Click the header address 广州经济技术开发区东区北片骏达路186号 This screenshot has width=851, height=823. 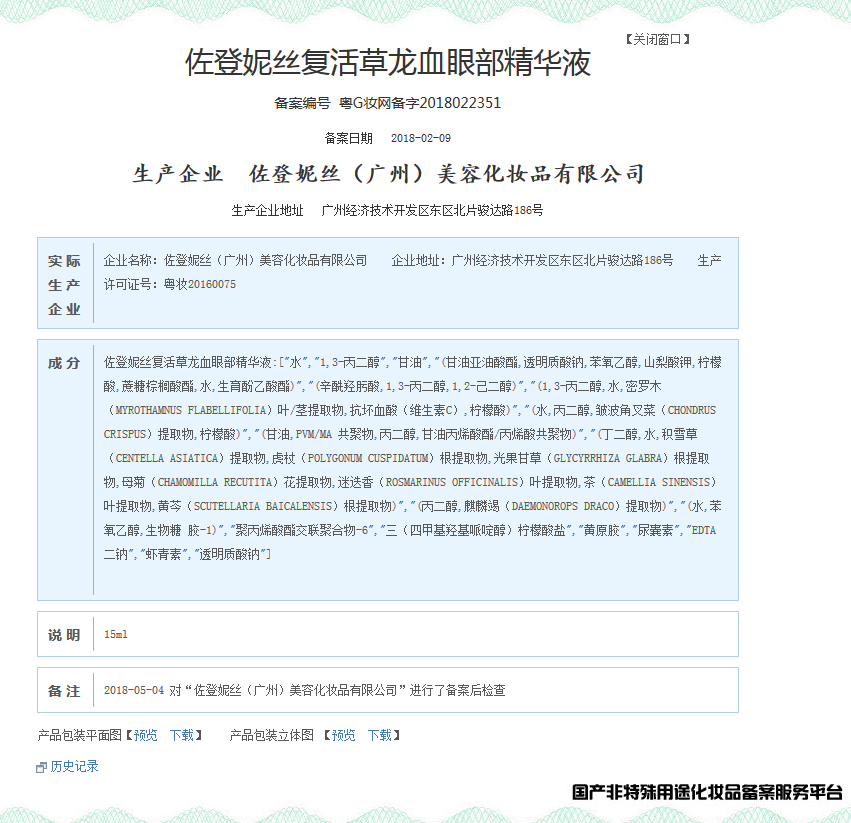pyautogui.click(x=432, y=210)
